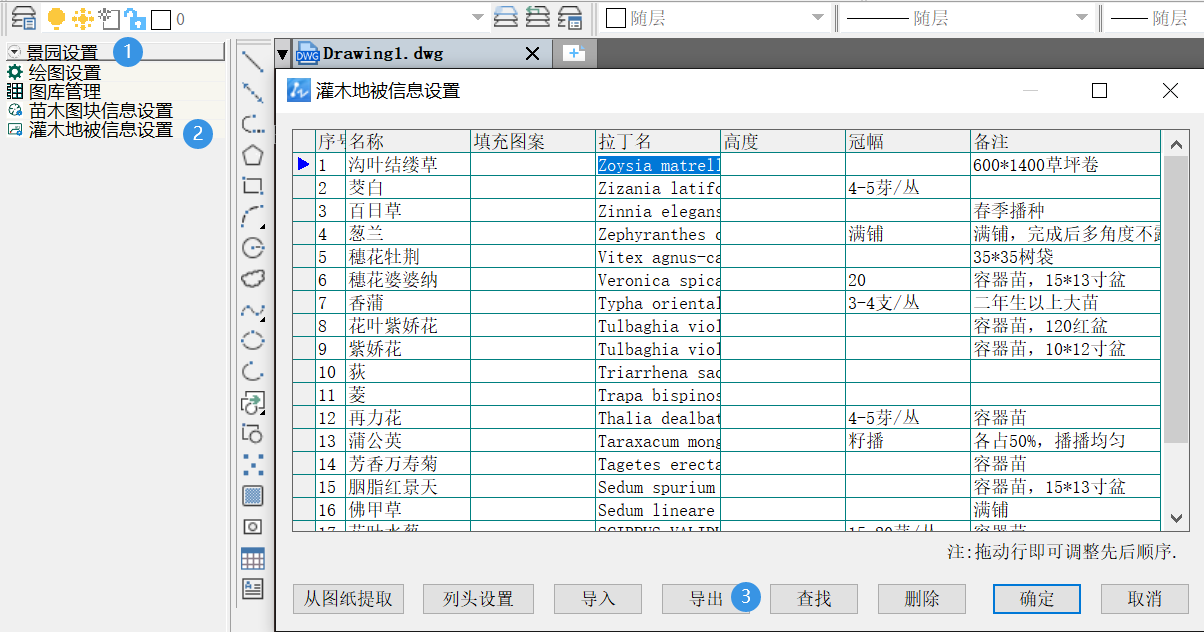Open the Layer Properties manager icon
Image resolution: width=1204 pixels, height=632 pixels.
coord(24,17)
